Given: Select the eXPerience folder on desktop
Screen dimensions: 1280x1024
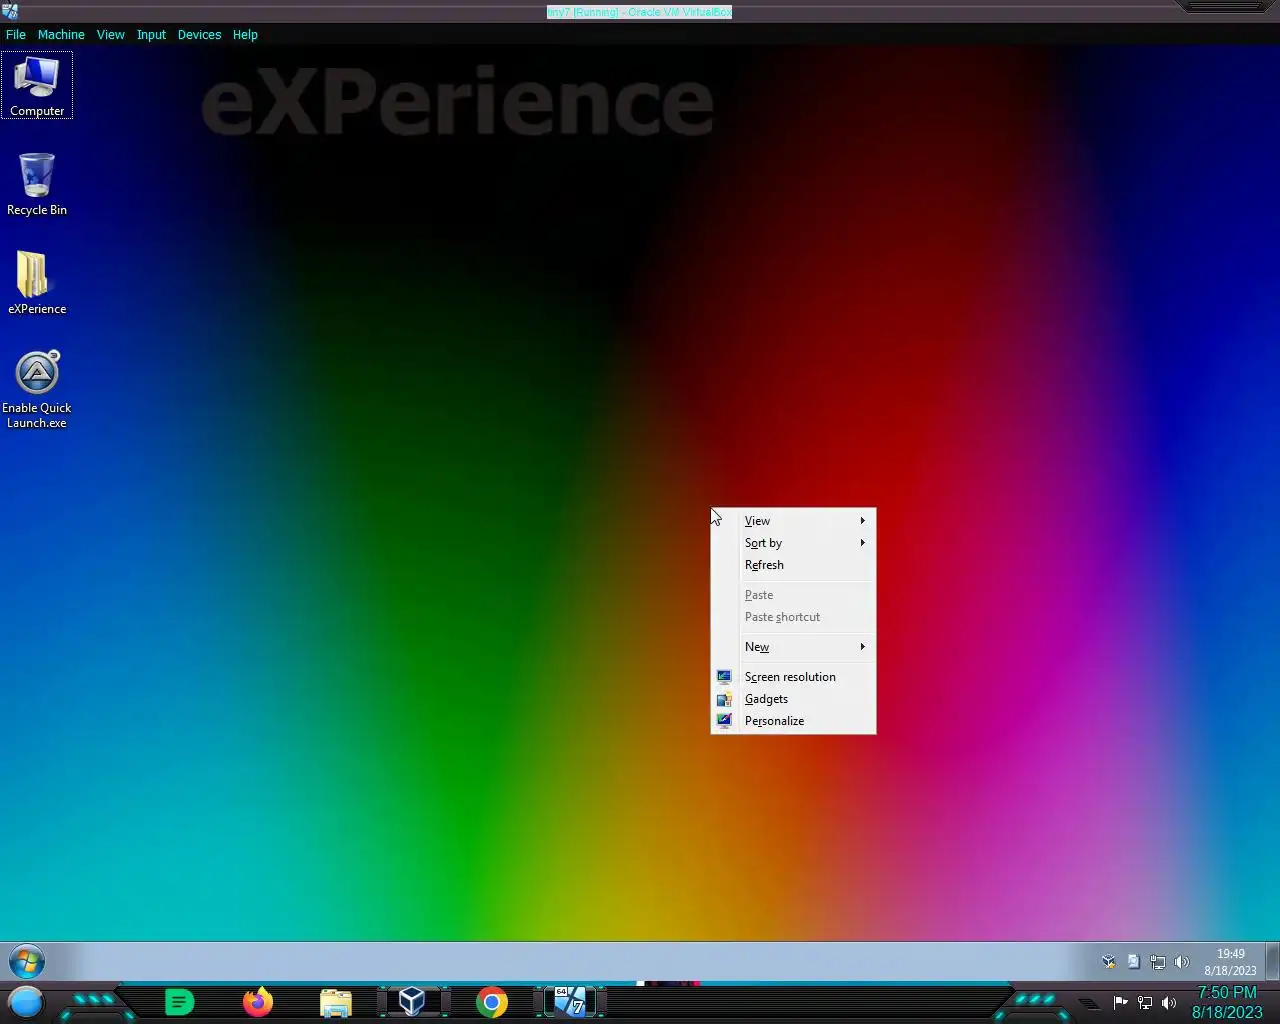Looking at the screenshot, I should click(37, 282).
